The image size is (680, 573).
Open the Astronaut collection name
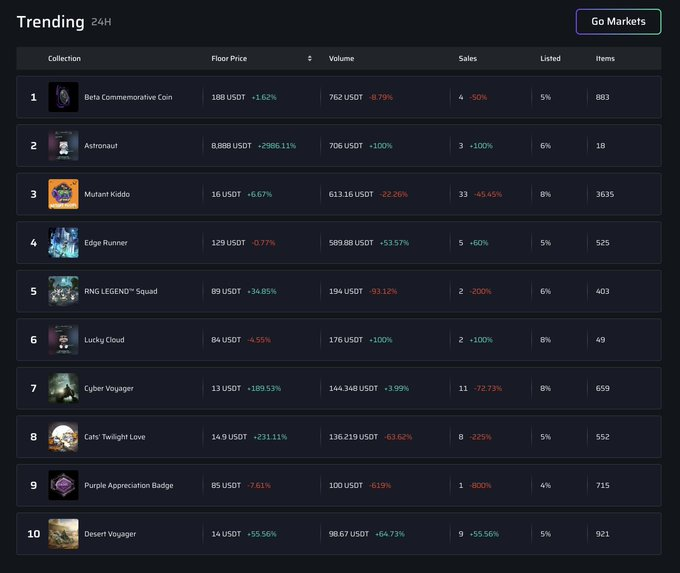[101, 146]
